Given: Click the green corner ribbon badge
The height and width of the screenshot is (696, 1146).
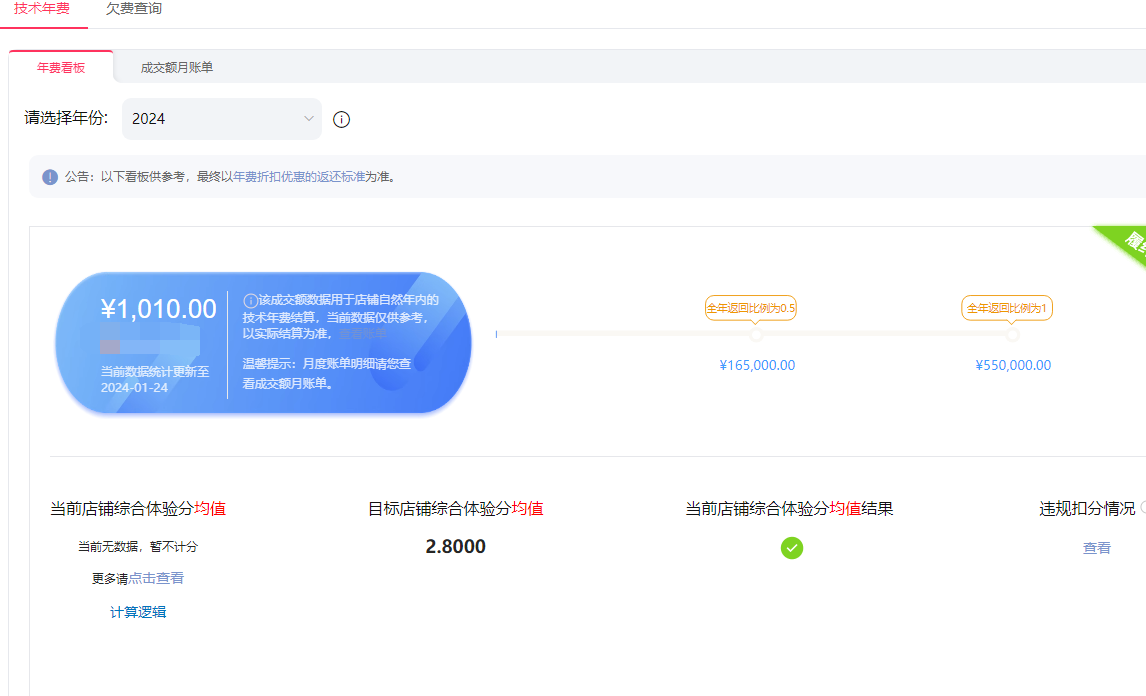Looking at the screenshot, I should pos(1127,245).
